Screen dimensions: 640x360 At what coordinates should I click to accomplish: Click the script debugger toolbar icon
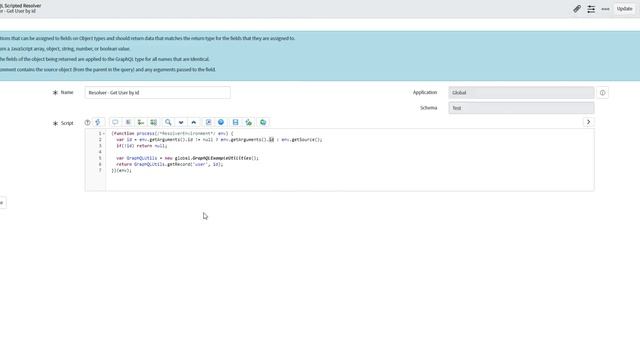pyautogui.click(x=248, y=122)
